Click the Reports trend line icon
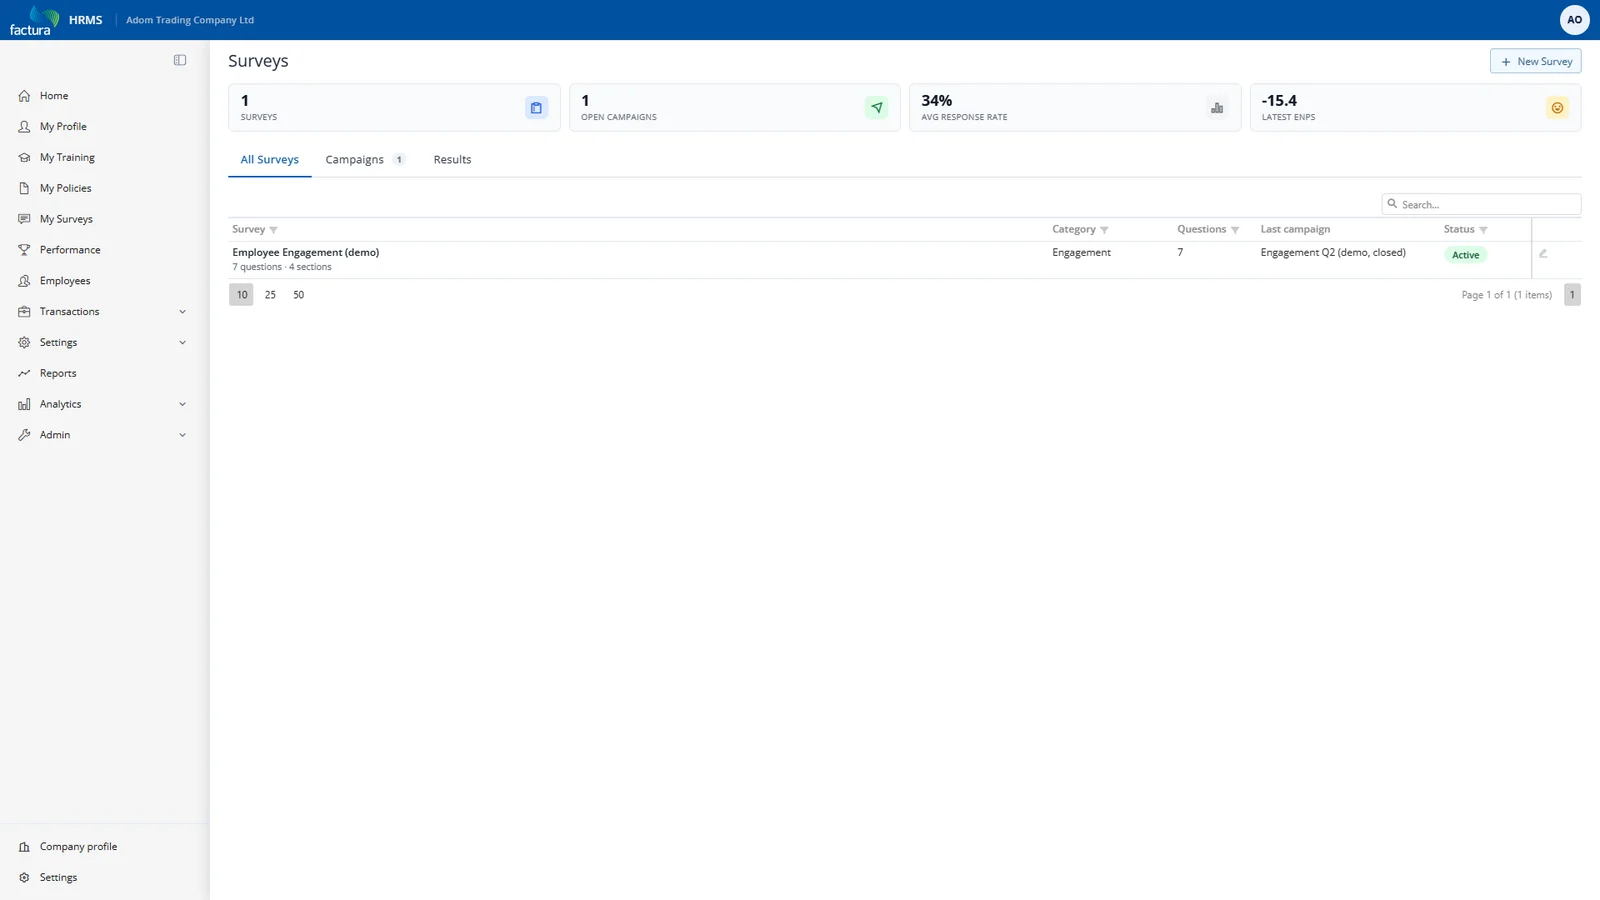 coord(24,374)
